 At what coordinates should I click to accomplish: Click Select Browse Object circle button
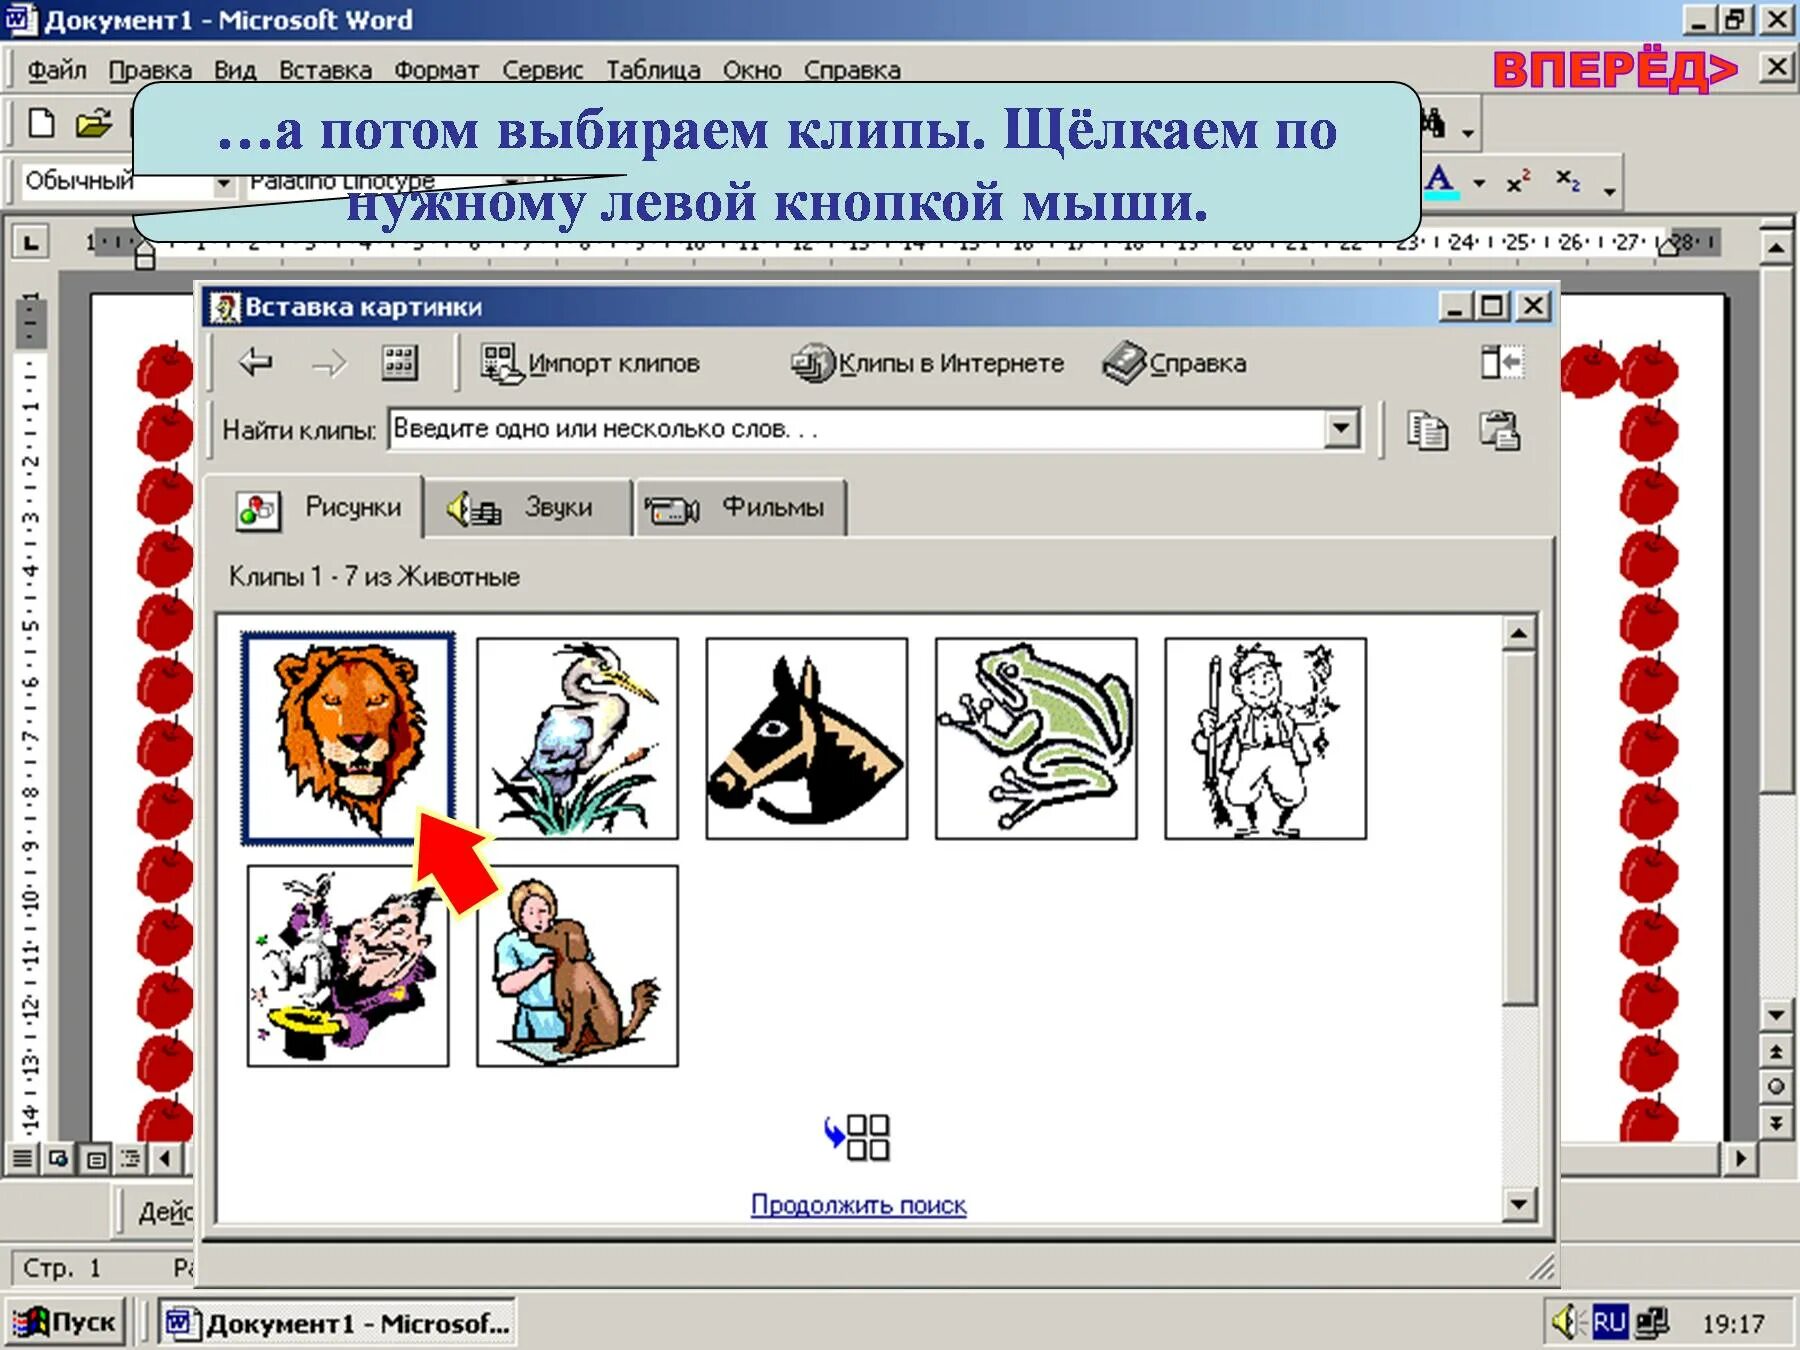click(1775, 1086)
